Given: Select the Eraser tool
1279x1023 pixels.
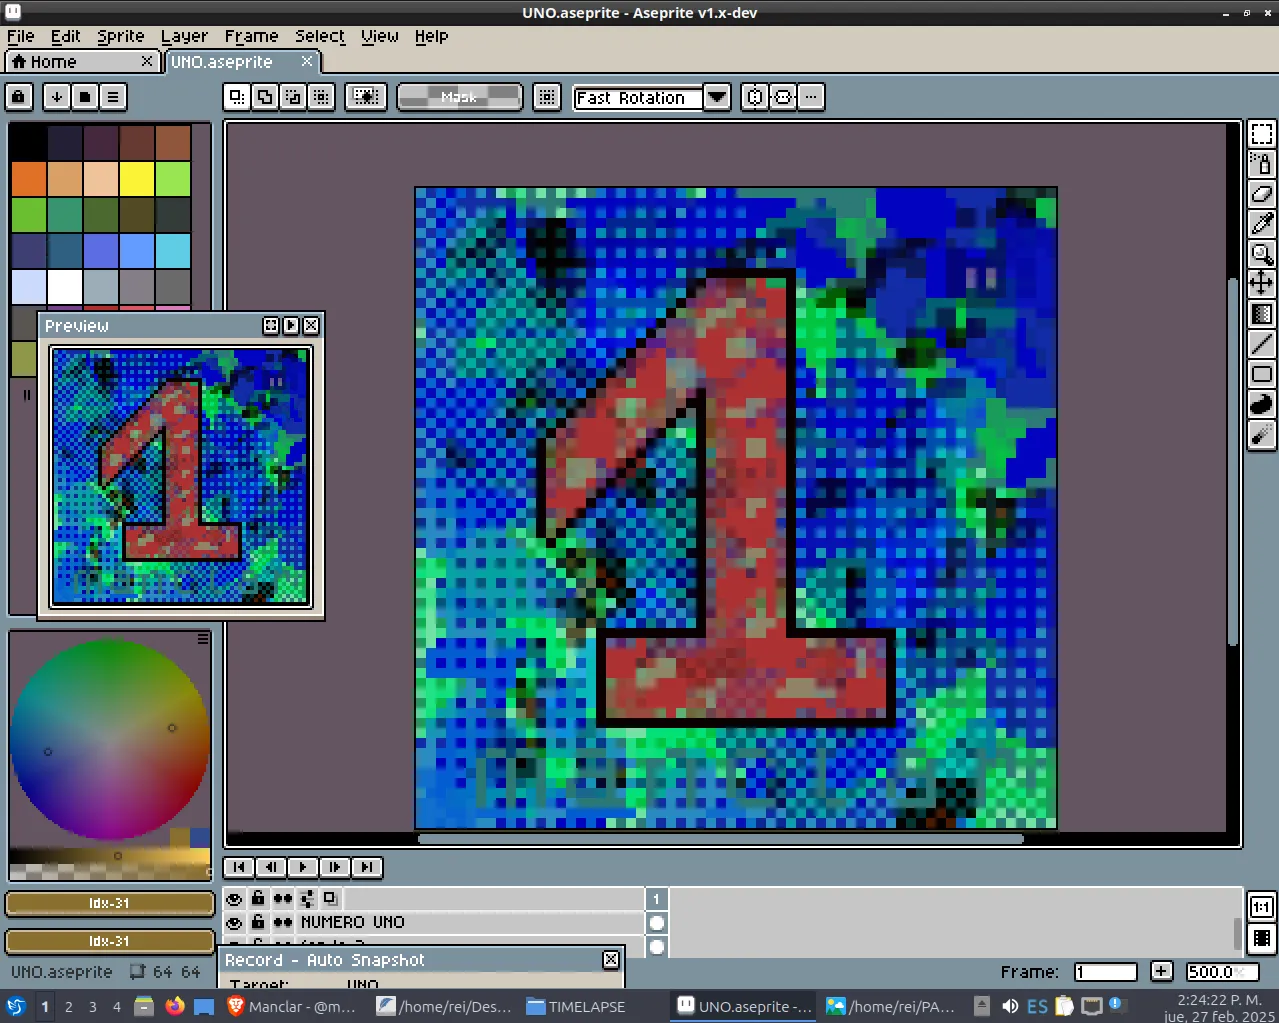Looking at the screenshot, I should (1262, 194).
